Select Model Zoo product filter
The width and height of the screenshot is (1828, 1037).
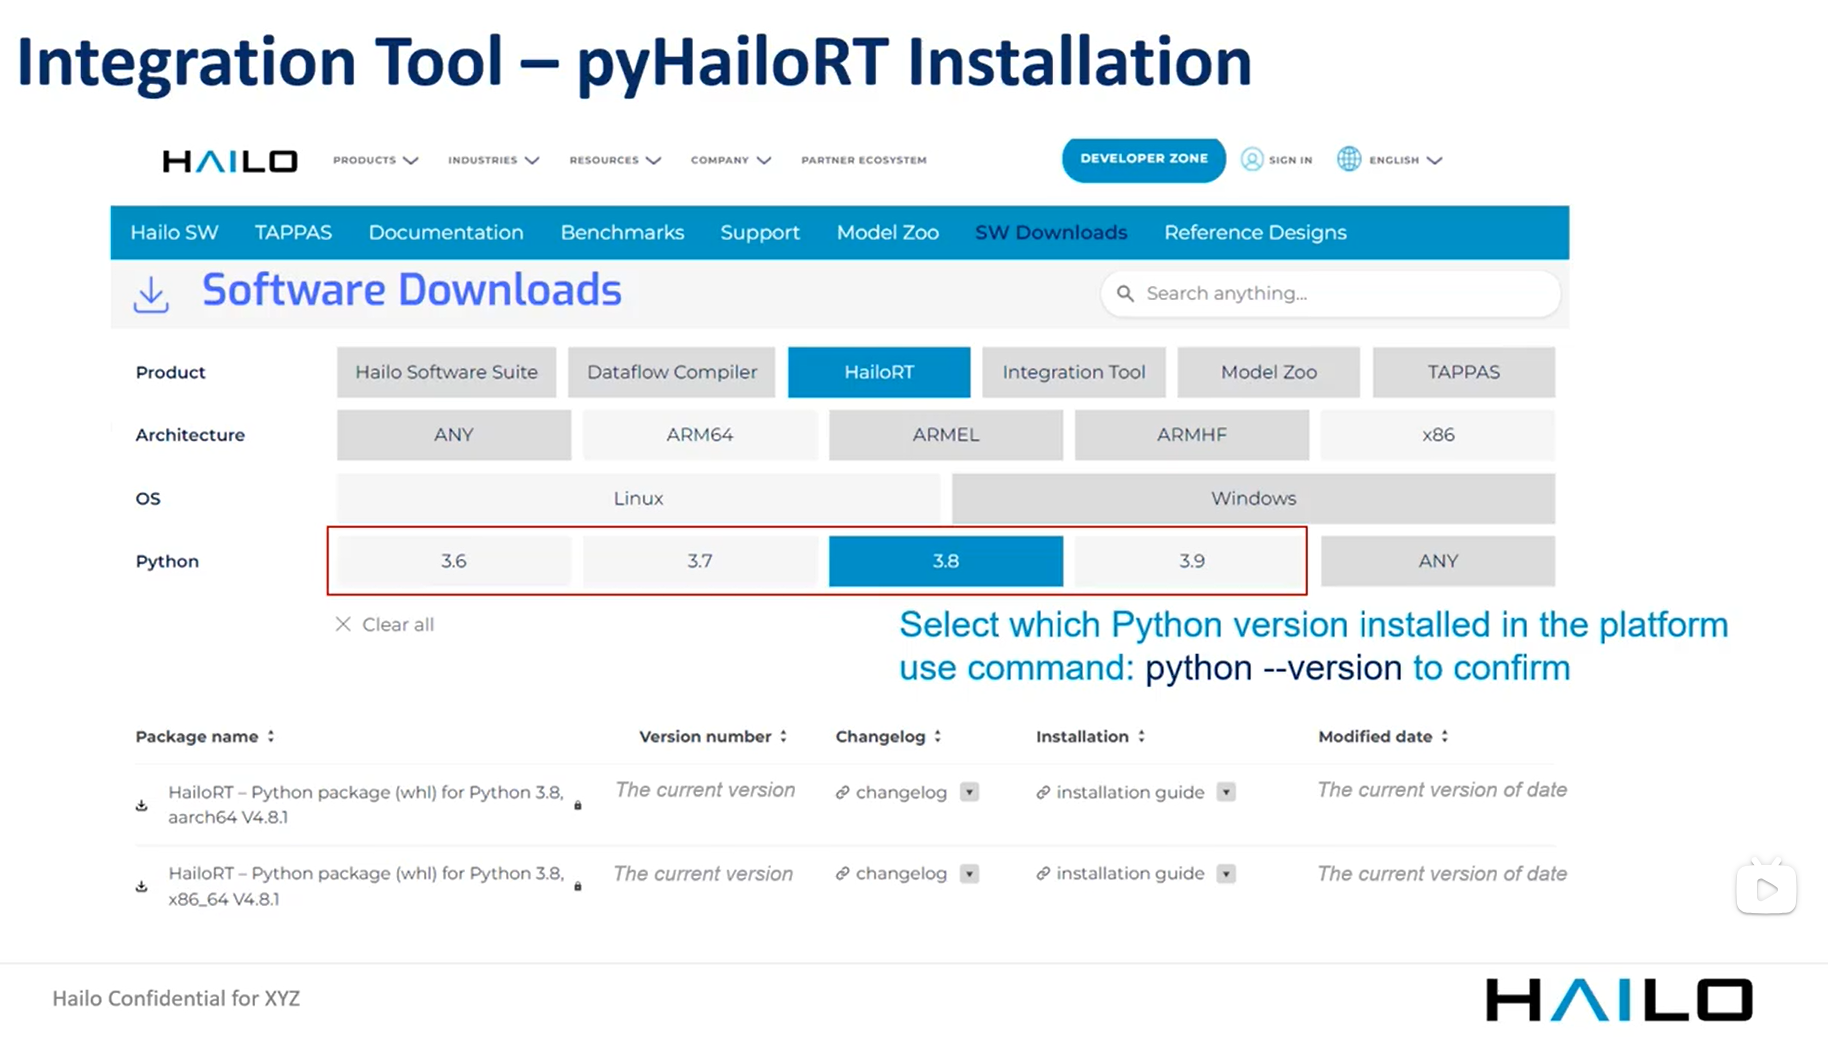(x=1269, y=372)
